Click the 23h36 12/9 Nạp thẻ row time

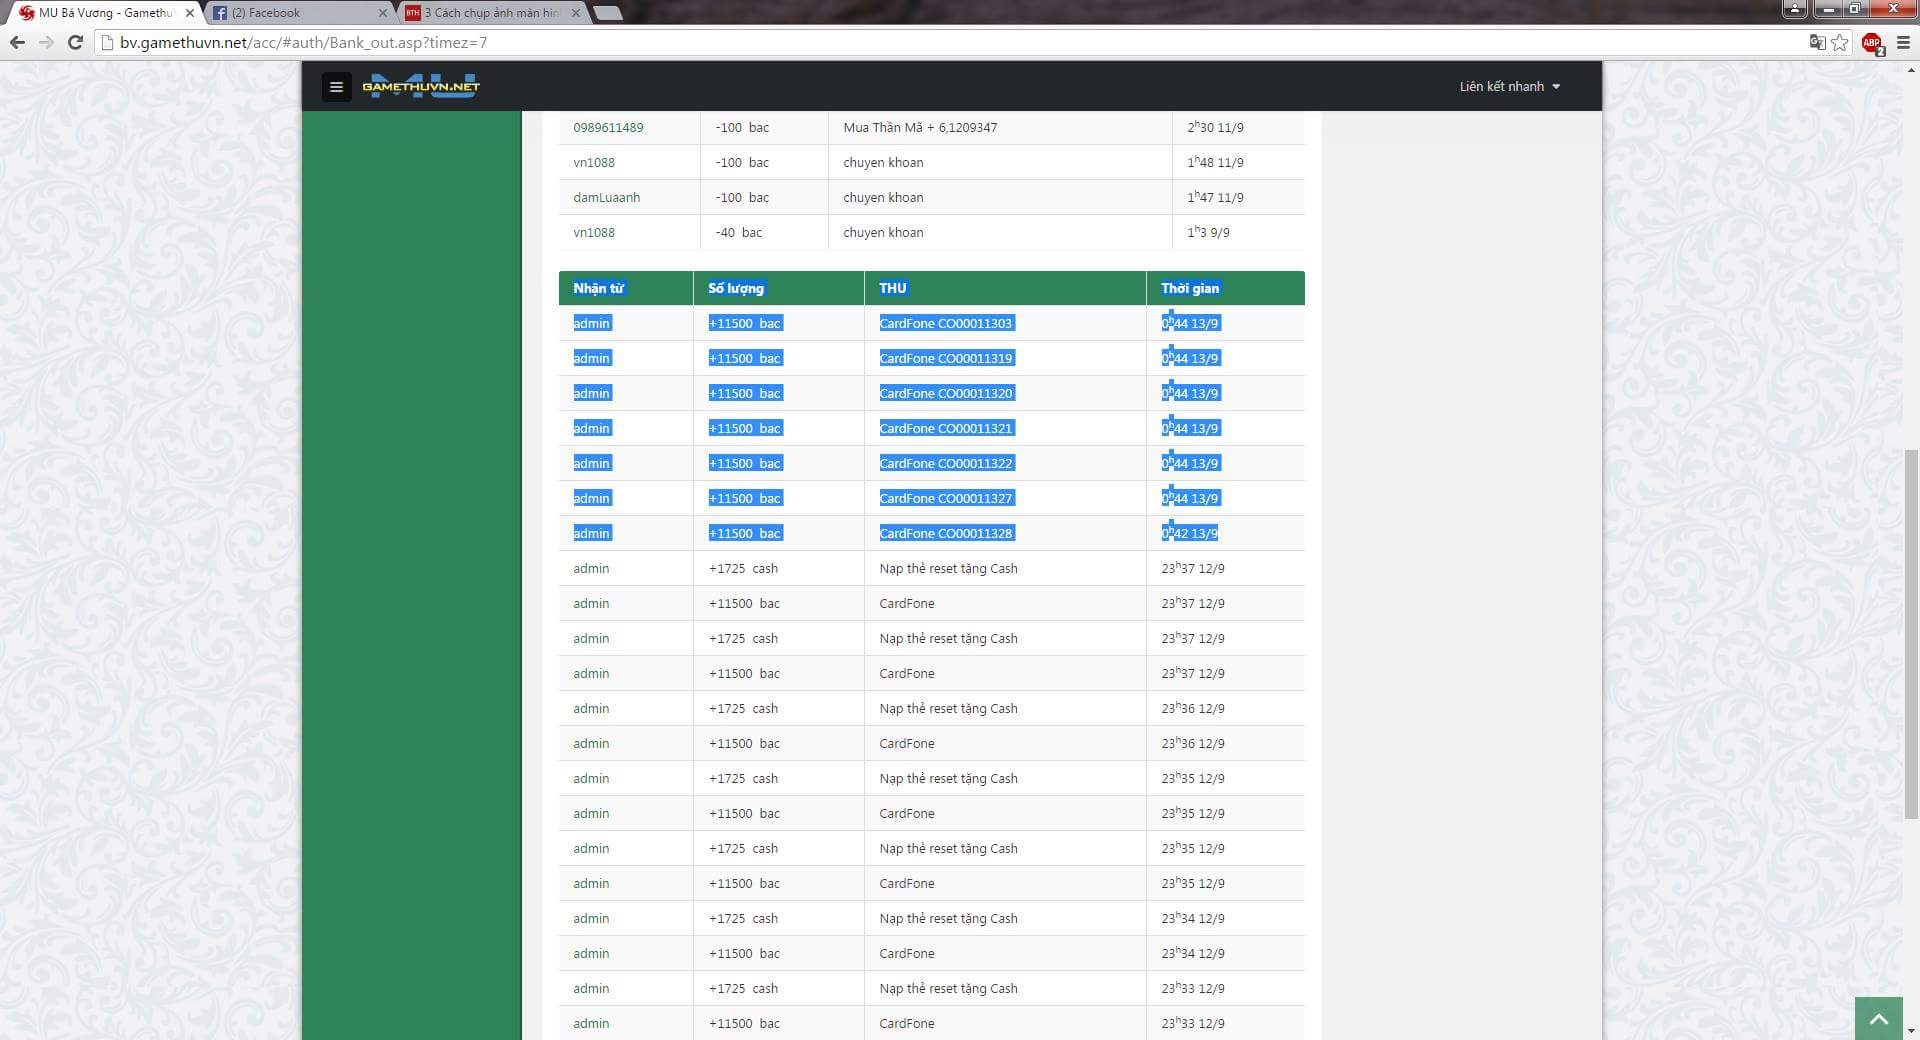click(1193, 708)
